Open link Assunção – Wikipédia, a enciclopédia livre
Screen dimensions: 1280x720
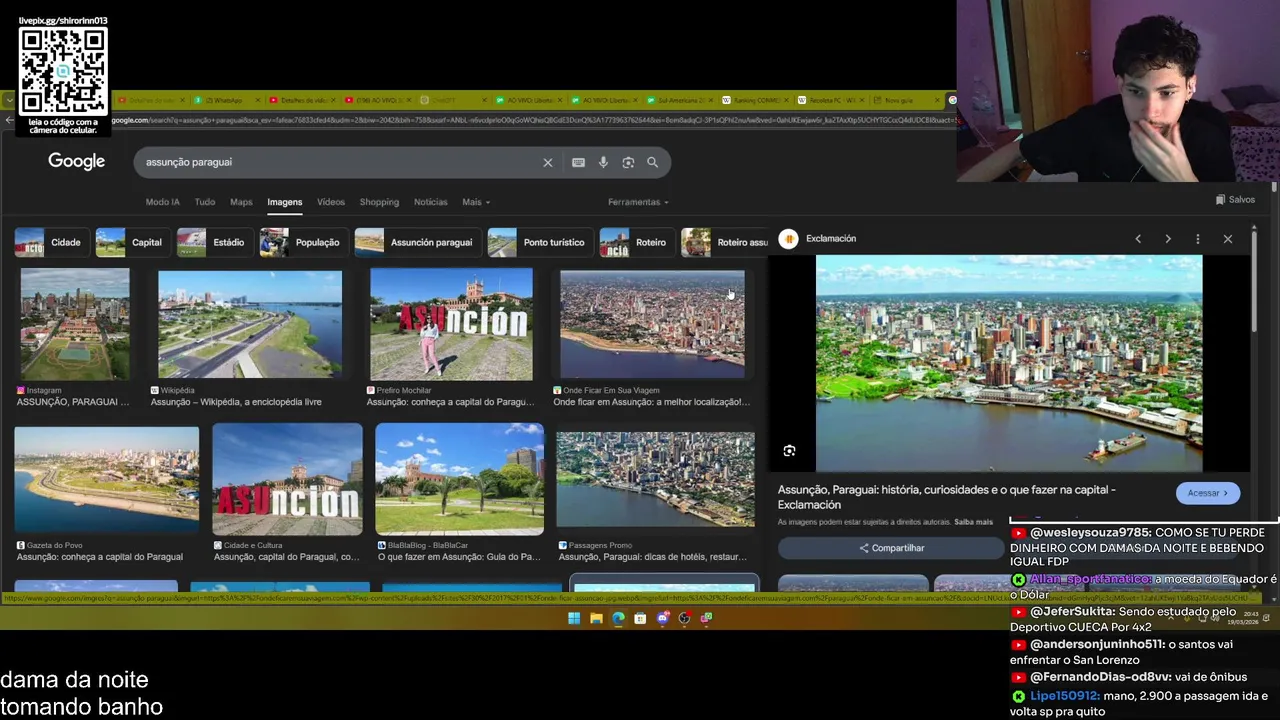(x=236, y=402)
